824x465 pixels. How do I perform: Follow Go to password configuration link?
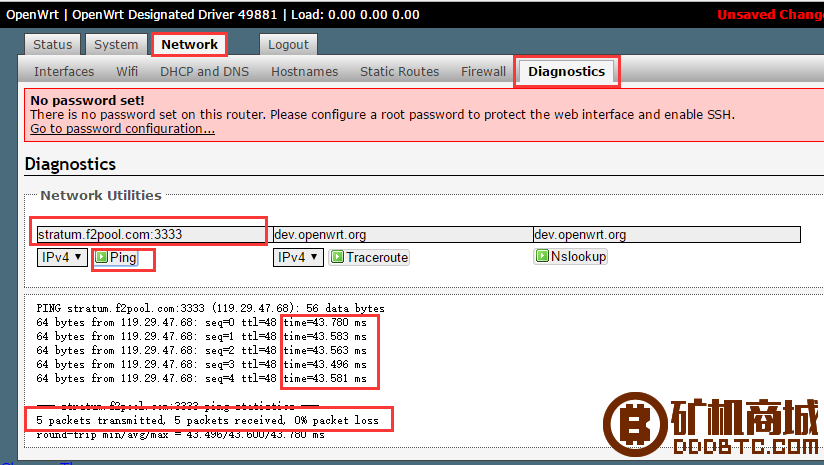[x=122, y=129]
